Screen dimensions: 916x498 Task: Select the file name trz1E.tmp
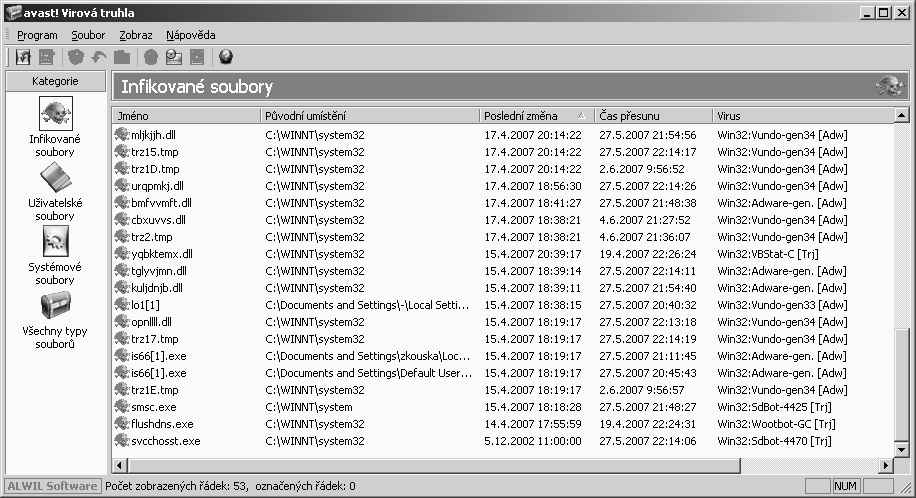pos(155,390)
